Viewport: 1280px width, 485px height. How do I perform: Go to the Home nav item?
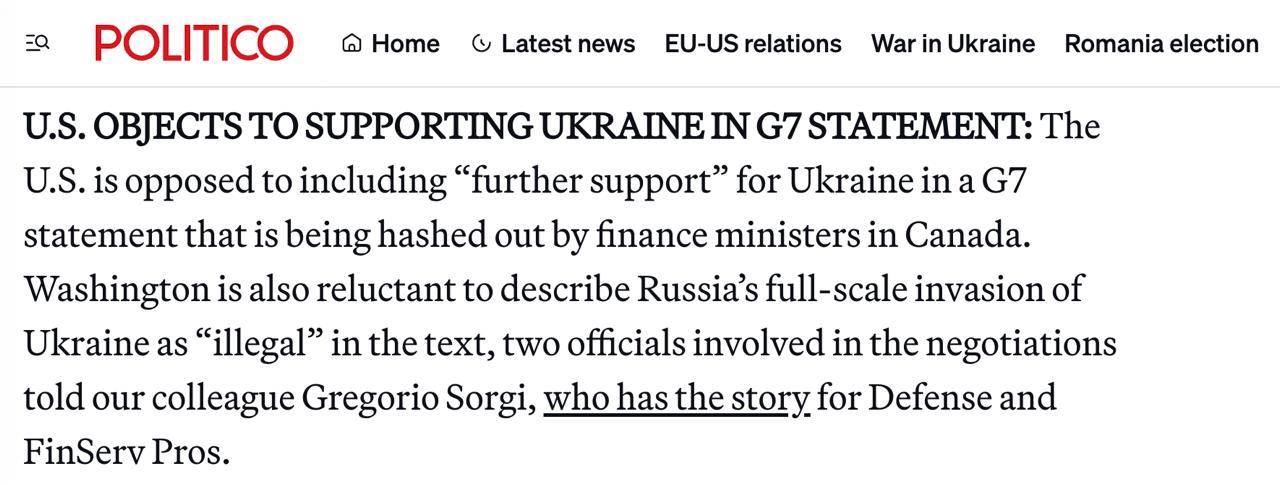click(405, 44)
